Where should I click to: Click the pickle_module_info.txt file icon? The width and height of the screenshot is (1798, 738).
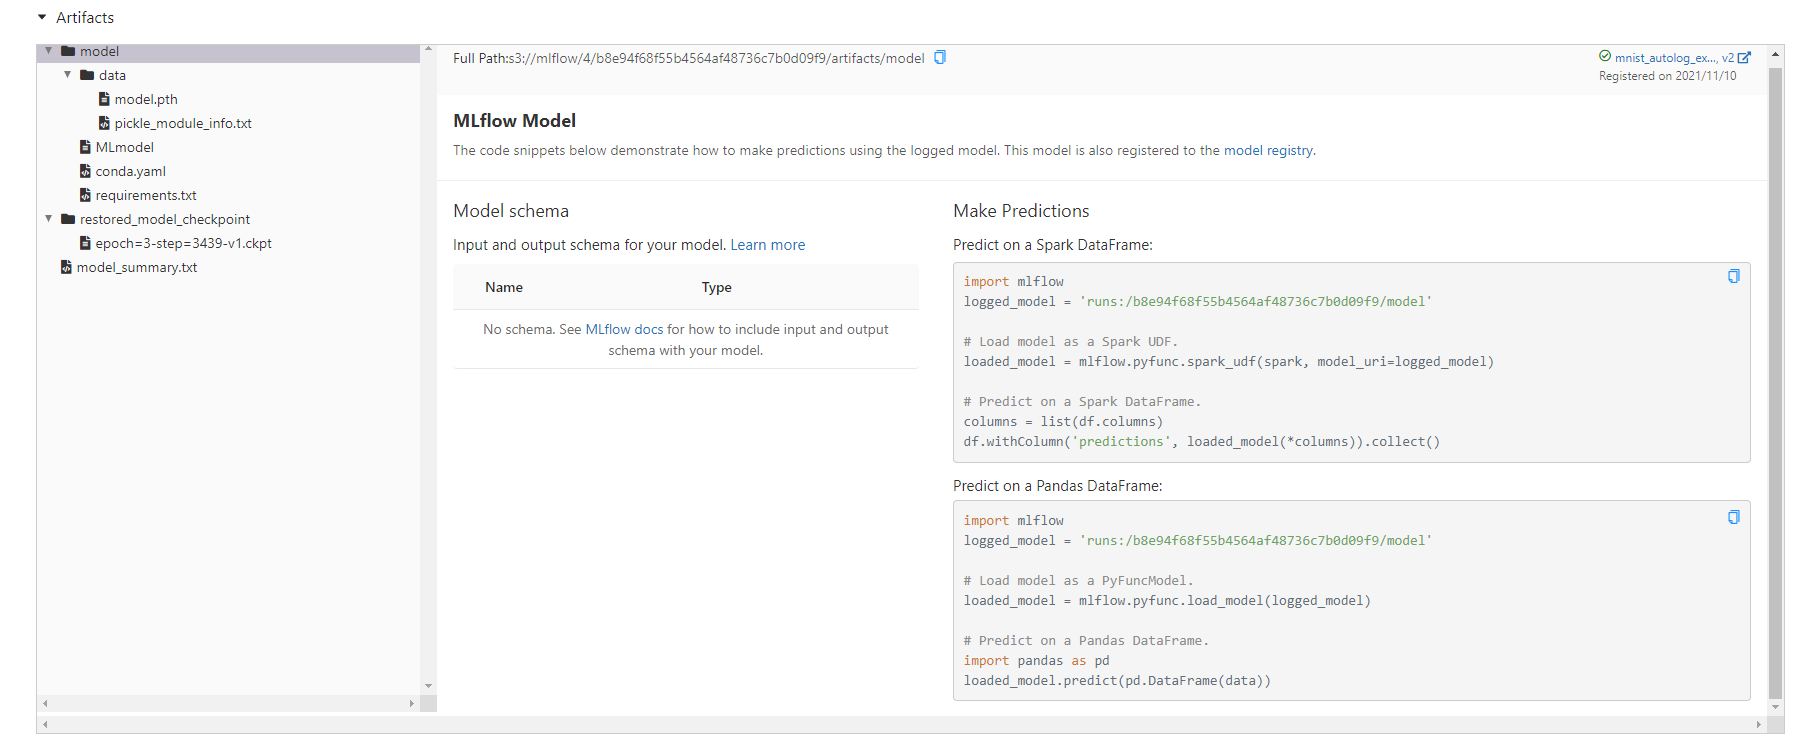[x=104, y=123]
